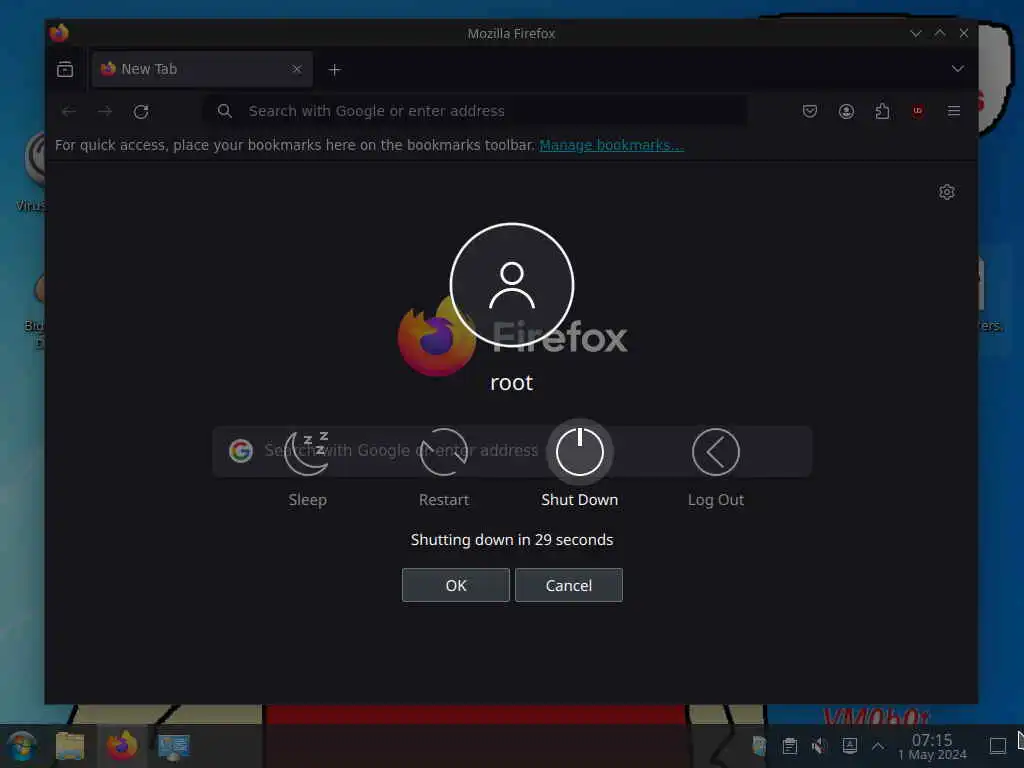Open the application launcher start button

pos(22,746)
